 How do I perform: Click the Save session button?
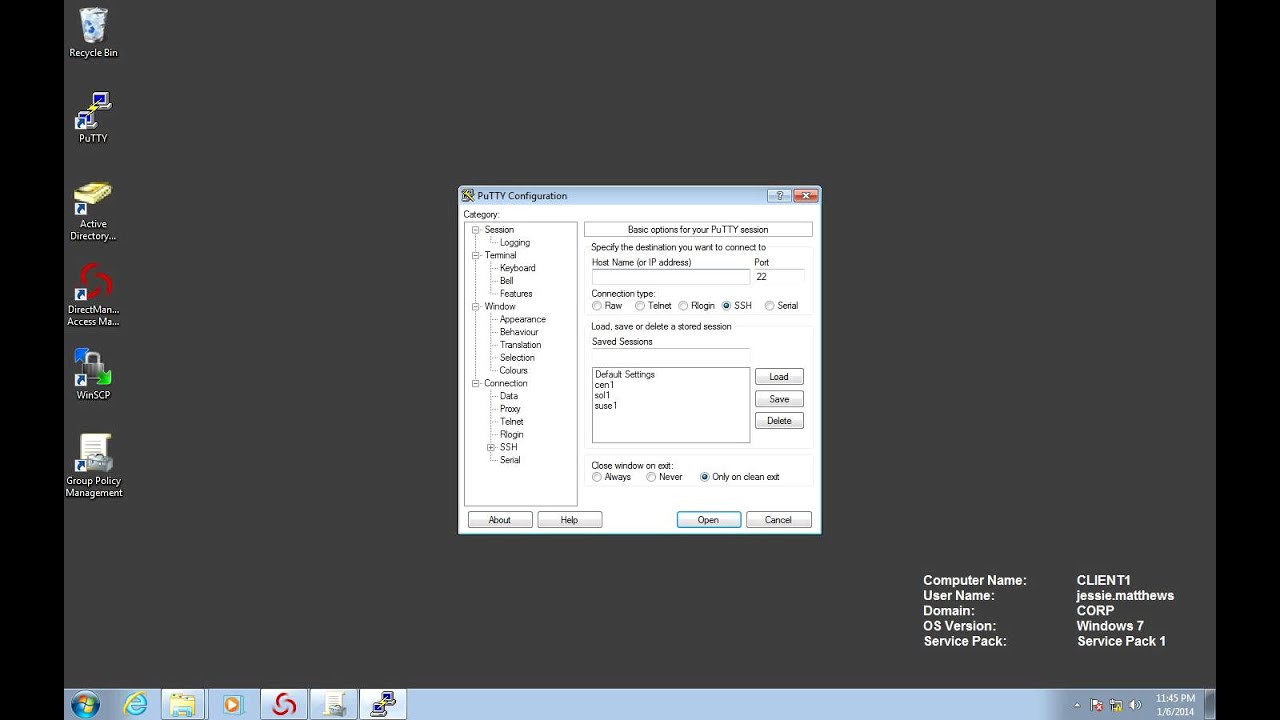[779, 399]
